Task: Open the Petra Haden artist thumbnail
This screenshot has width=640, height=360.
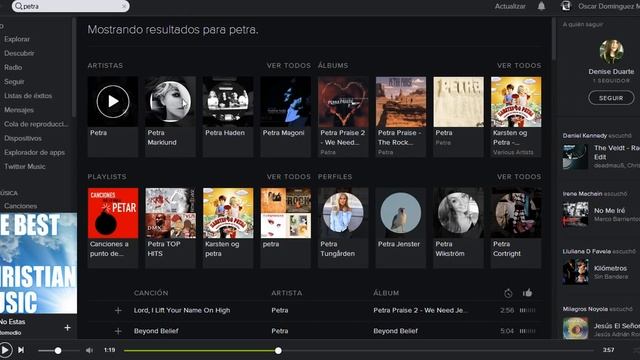Action: point(228,101)
